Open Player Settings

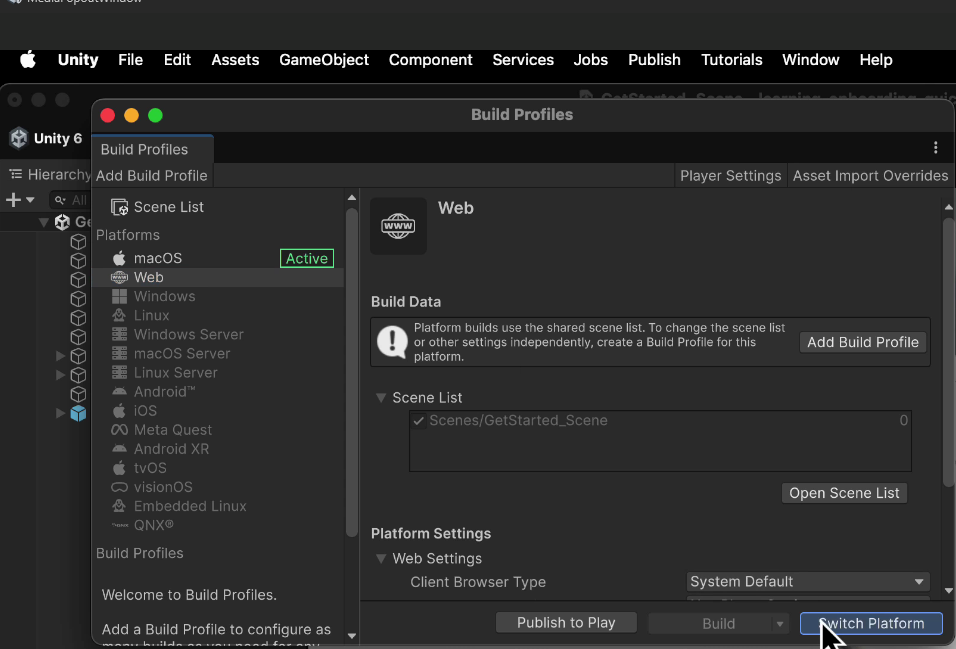(x=730, y=176)
